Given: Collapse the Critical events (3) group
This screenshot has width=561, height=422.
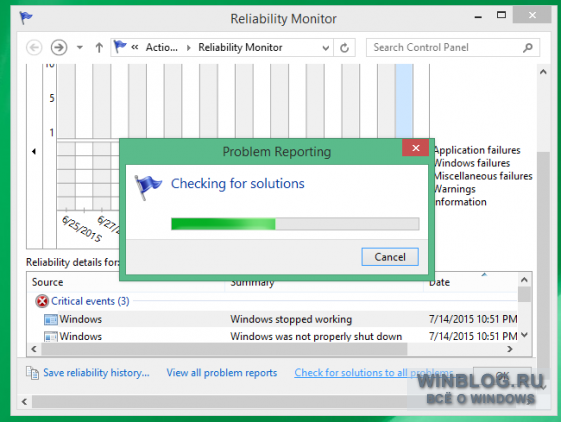Looking at the screenshot, I should click(90, 301).
